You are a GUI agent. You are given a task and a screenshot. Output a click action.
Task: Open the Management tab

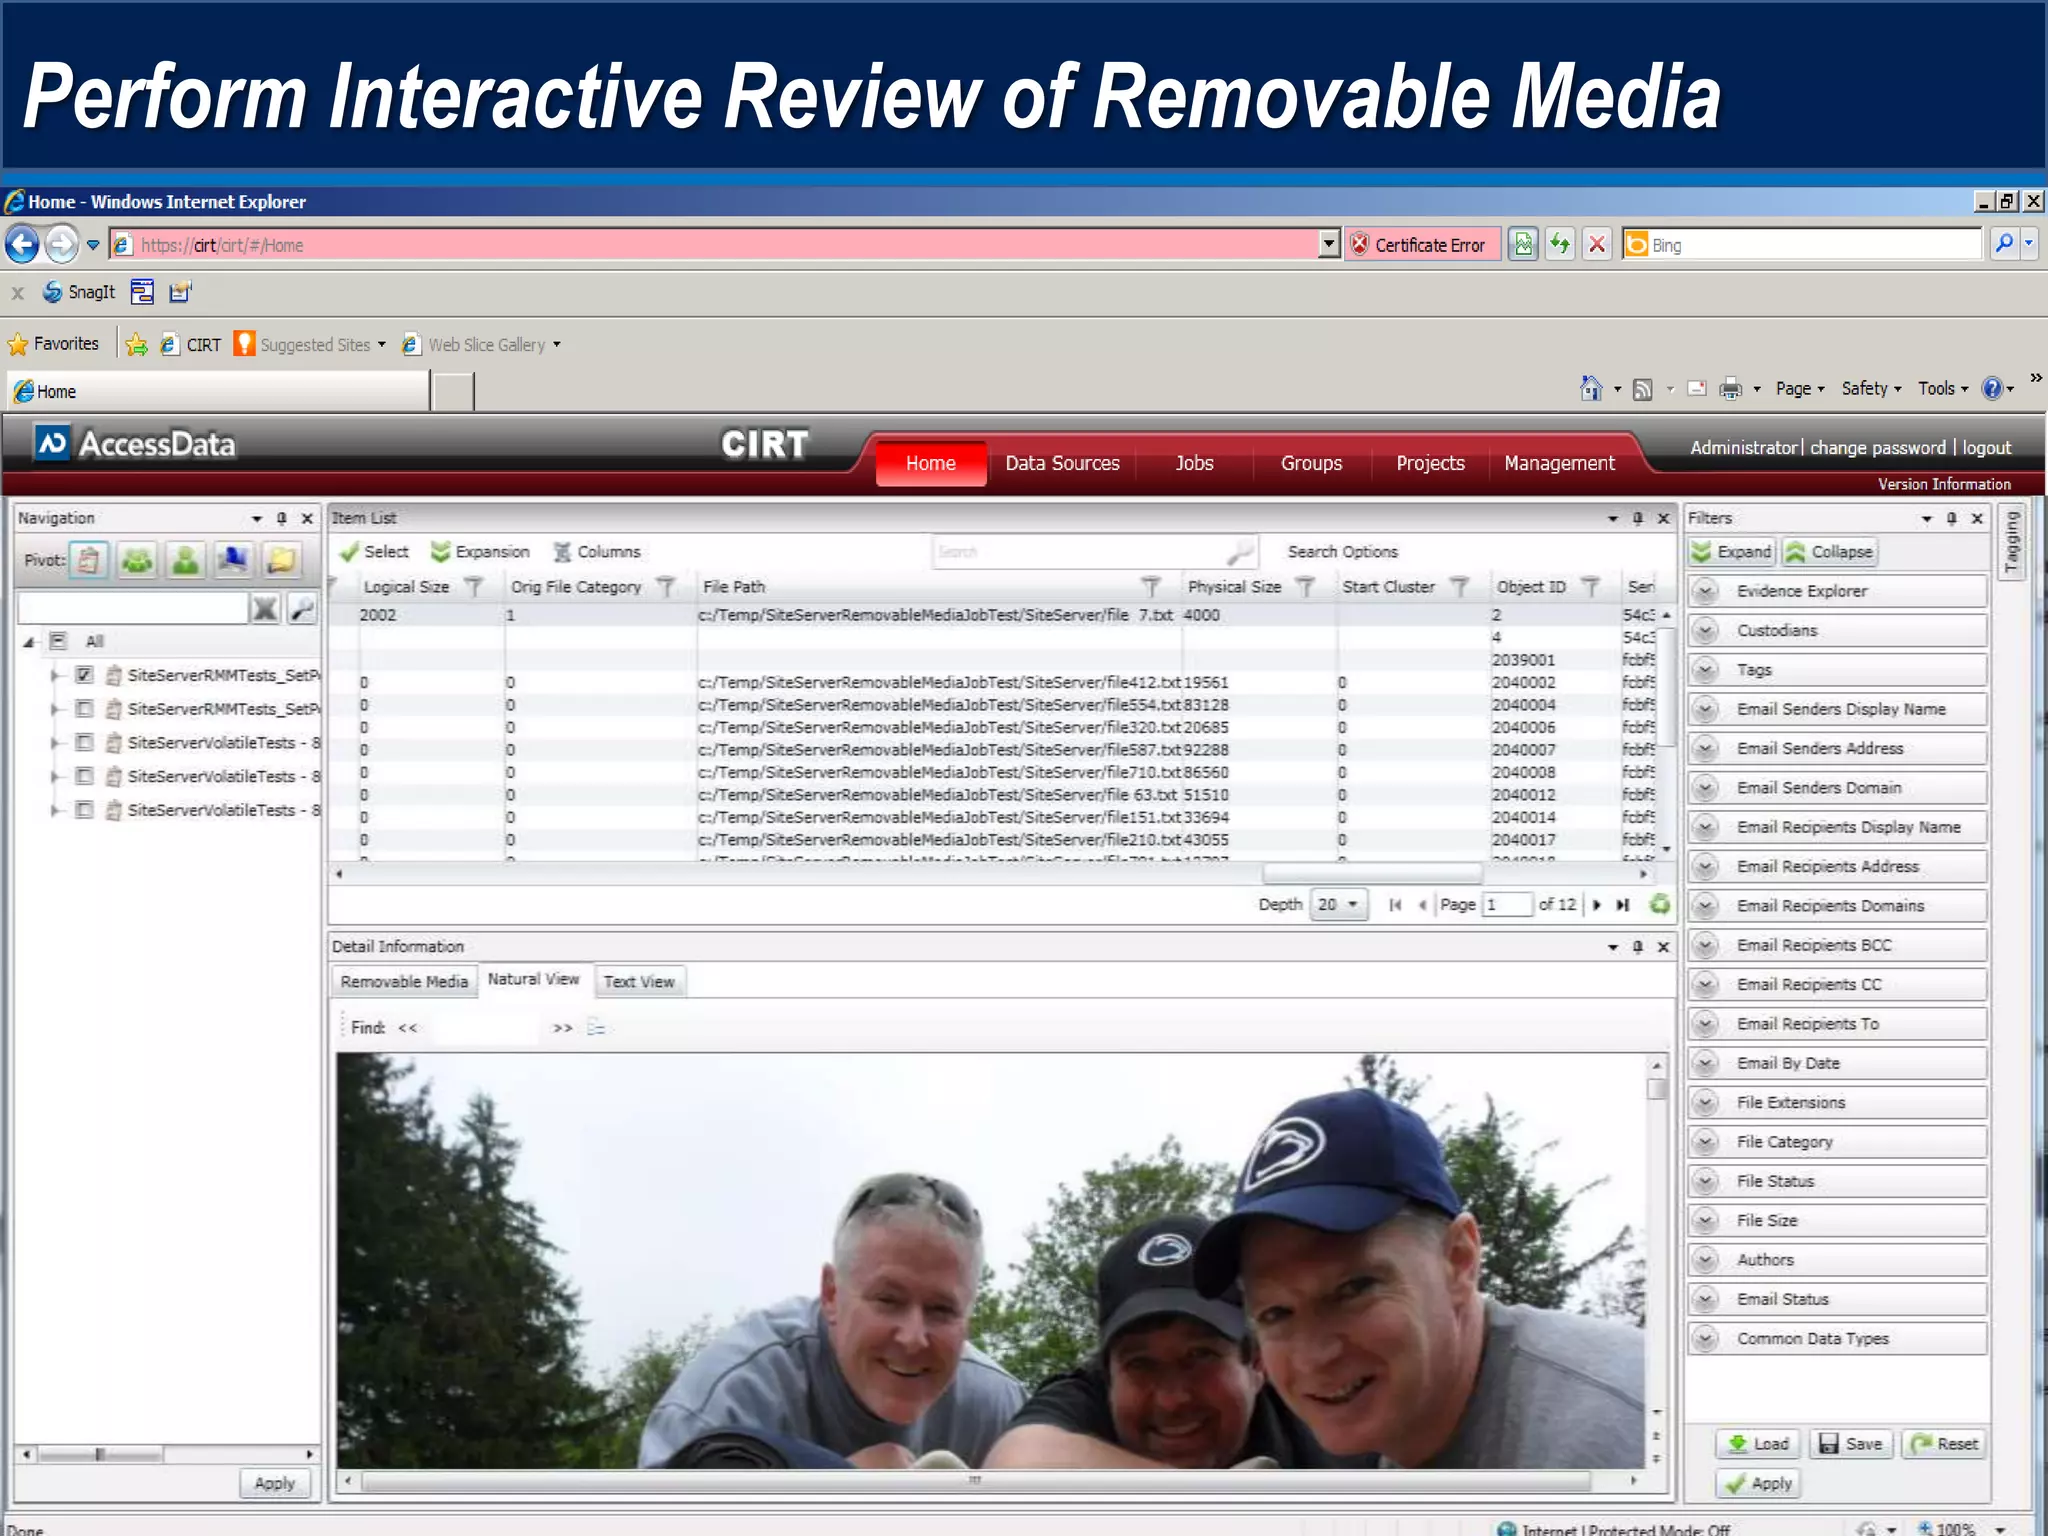1559,463
